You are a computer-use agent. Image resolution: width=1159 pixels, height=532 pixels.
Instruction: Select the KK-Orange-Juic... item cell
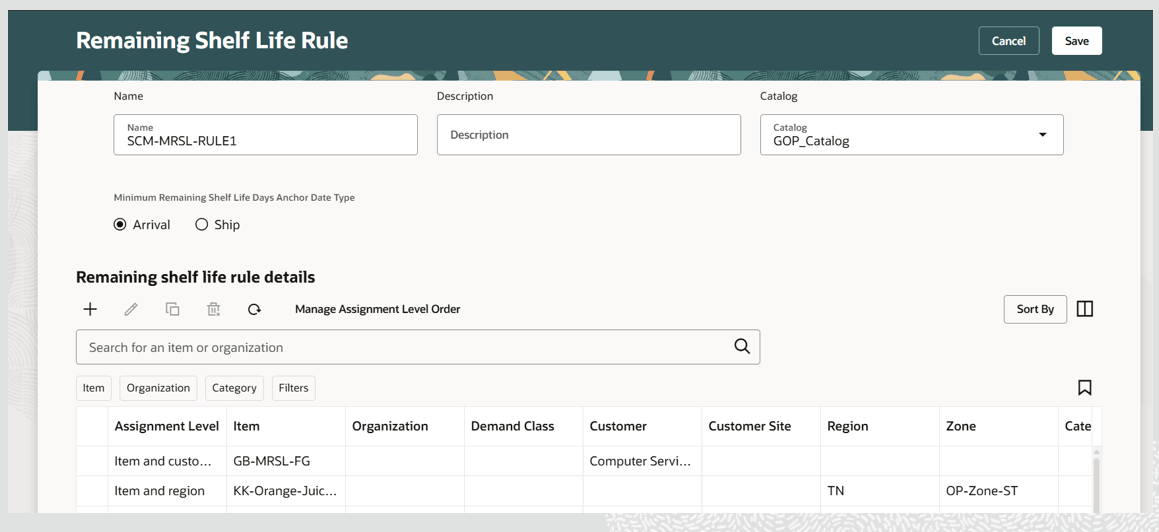pyautogui.click(x=286, y=491)
